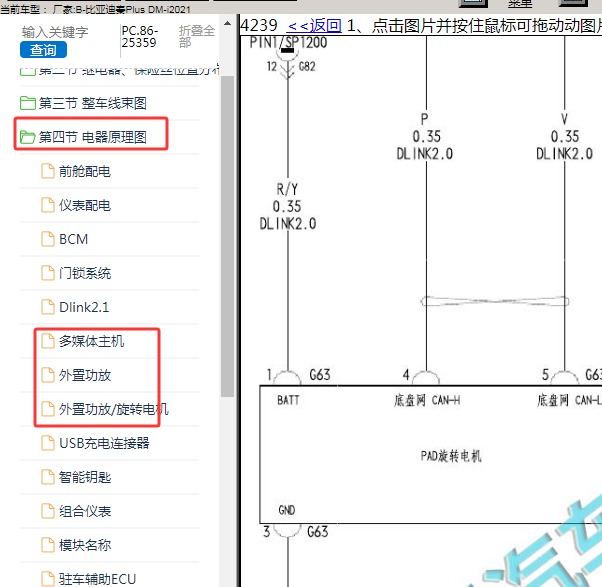The image size is (602, 587).
Task: Click the BATT pin label in the diagram
Action: [x=288, y=400]
